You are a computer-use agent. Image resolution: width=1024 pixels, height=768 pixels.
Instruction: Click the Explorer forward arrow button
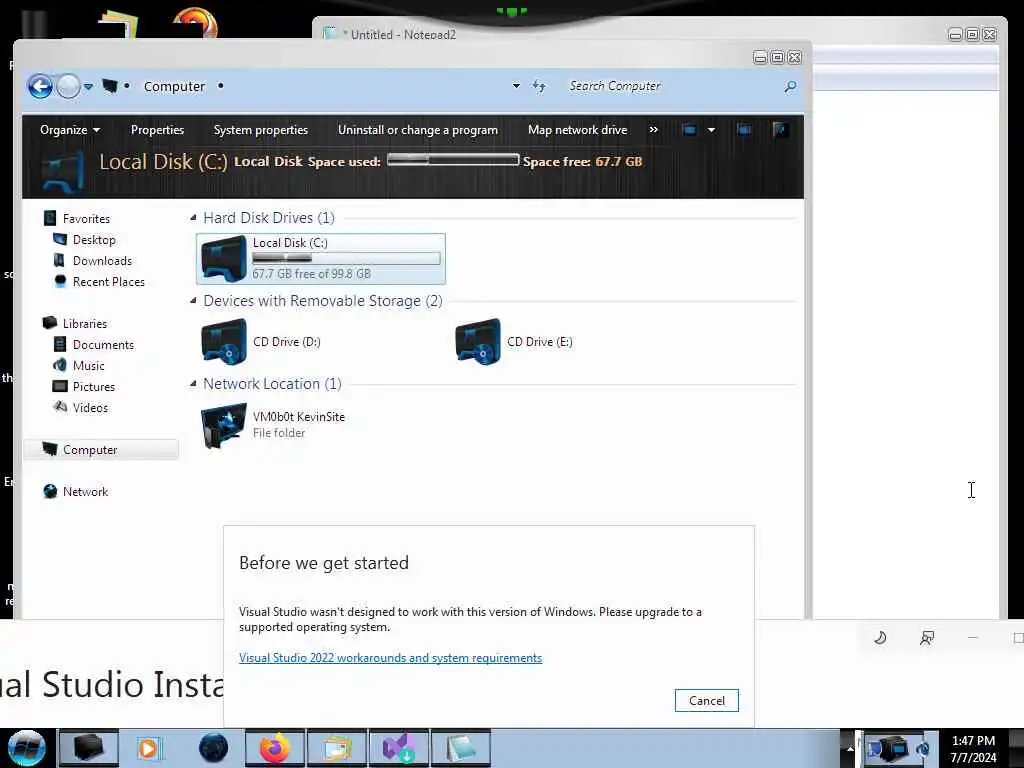(x=68, y=86)
